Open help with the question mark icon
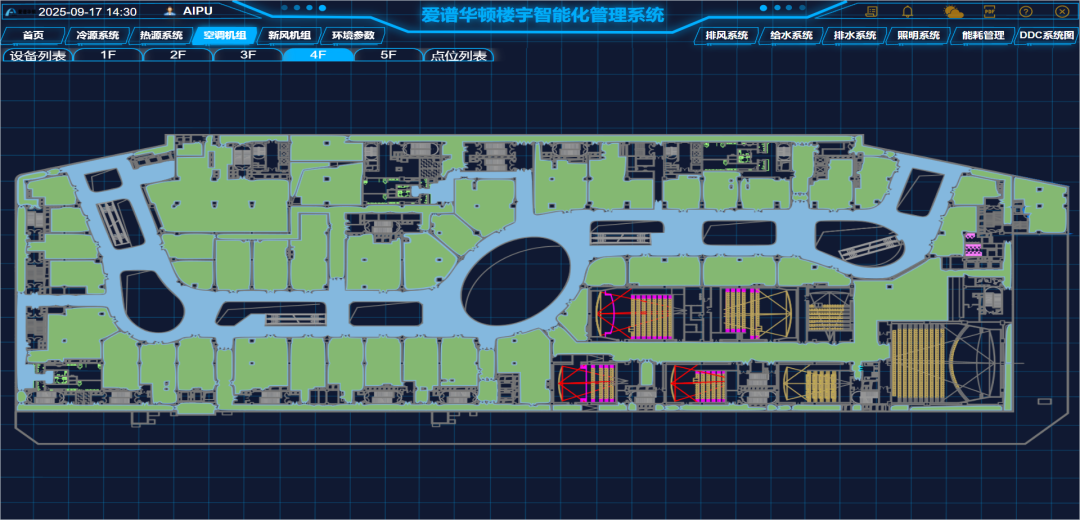This screenshot has width=1080, height=520. (1025, 11)
